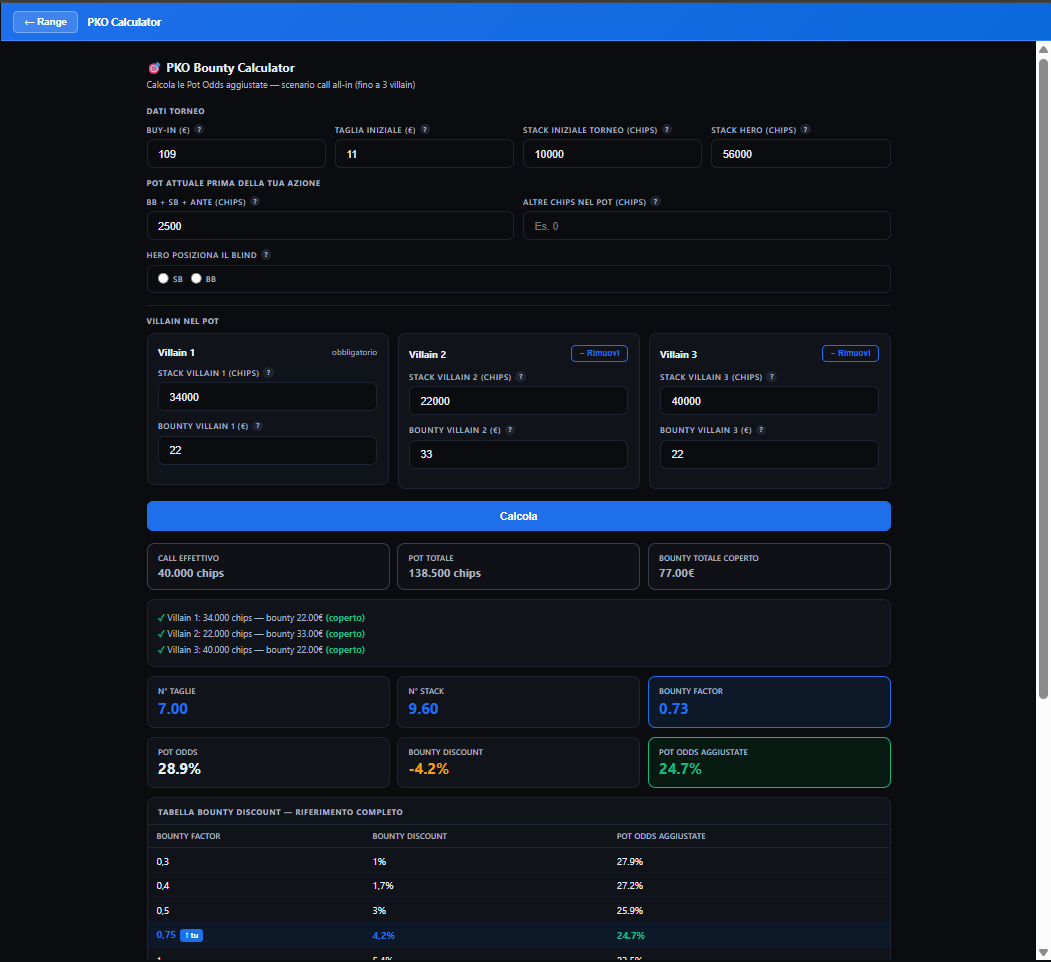
Task: Focus the Stack Hero field showing 56000
Action: [801, 154]
